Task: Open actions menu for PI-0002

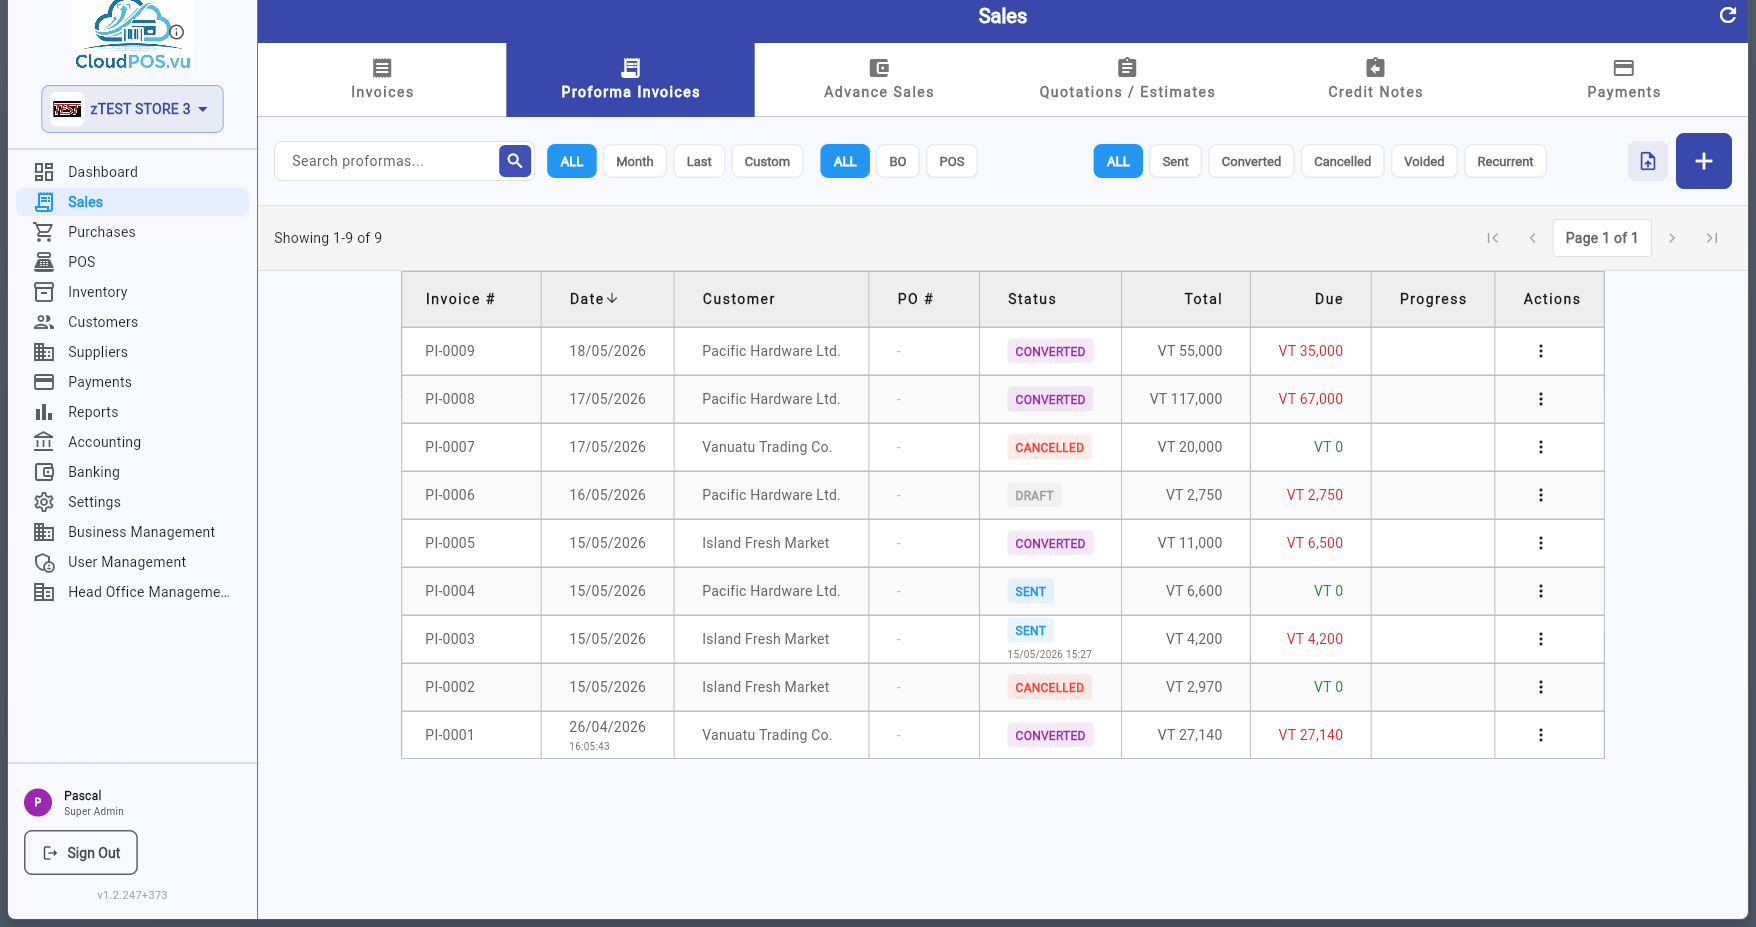Action: click(1540, 687)
